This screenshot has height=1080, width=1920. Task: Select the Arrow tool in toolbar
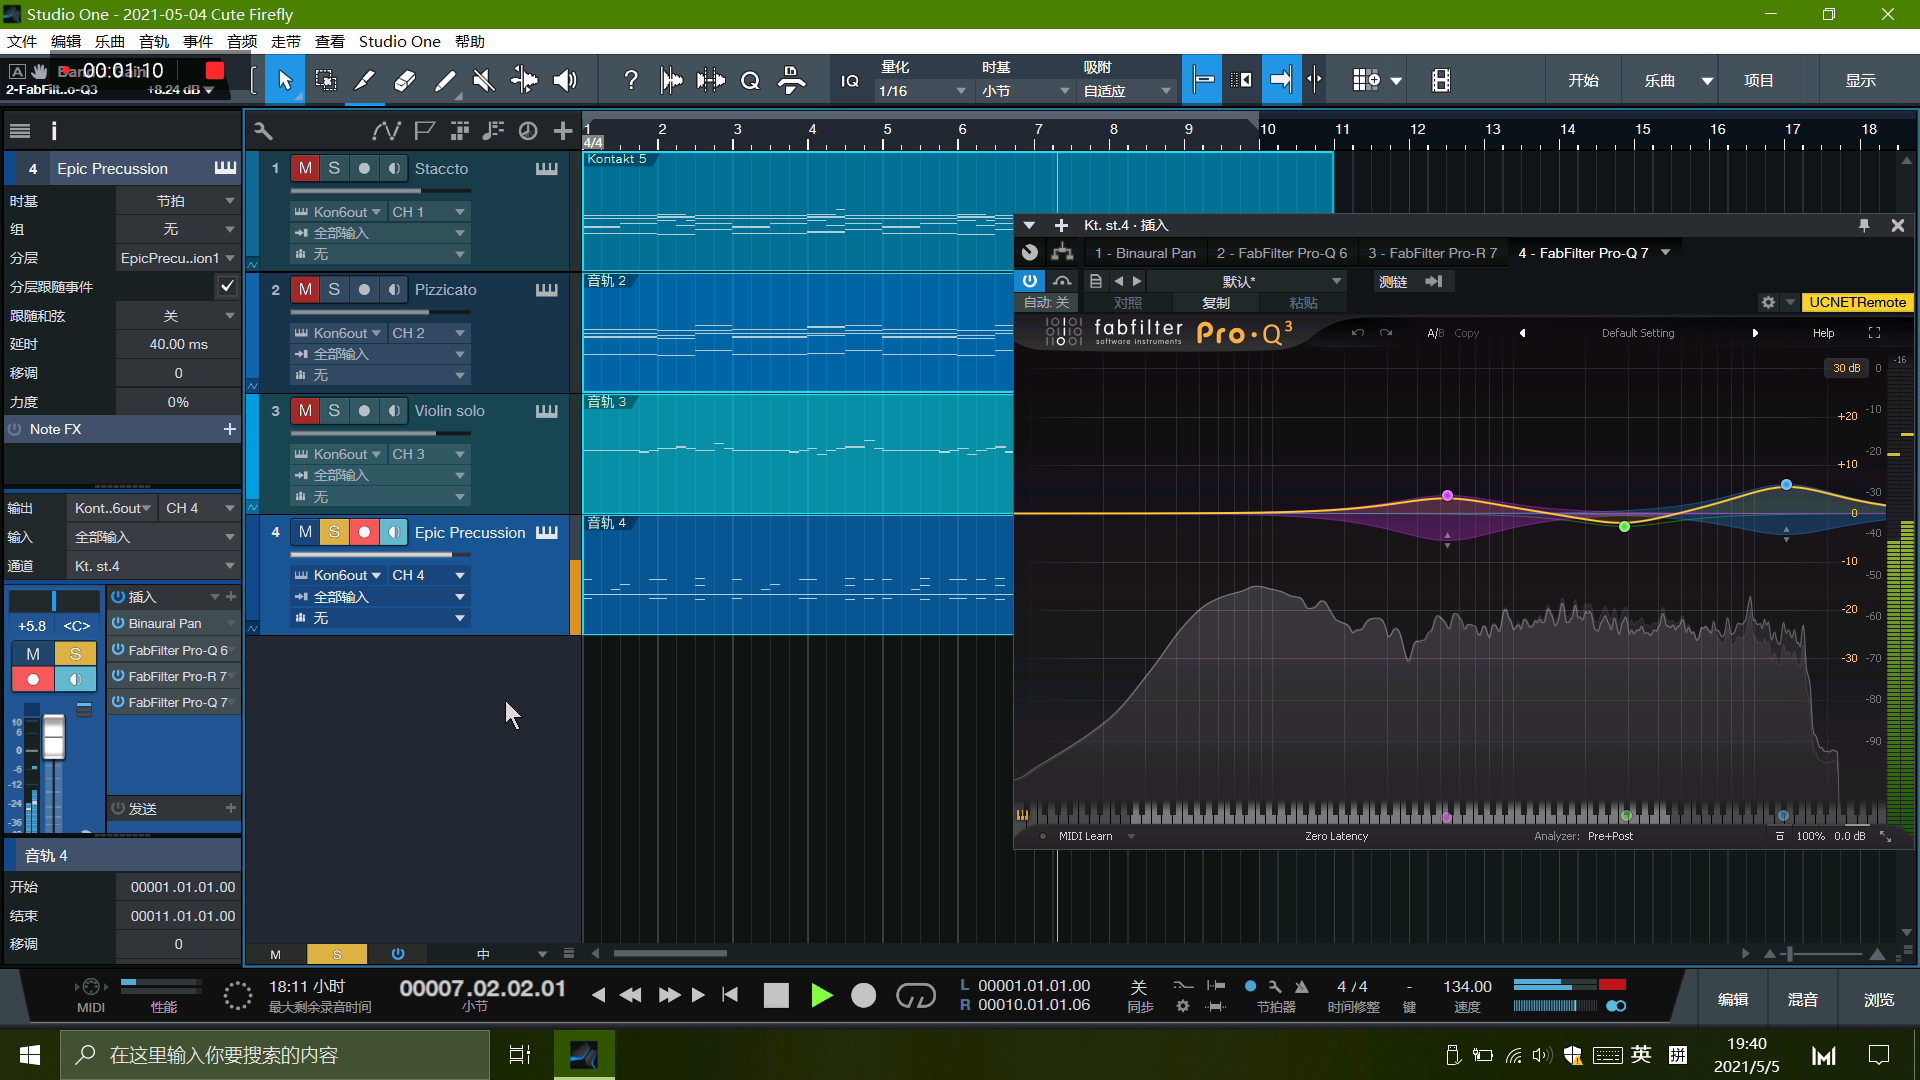pyautogui.click(x=285, y=81)
